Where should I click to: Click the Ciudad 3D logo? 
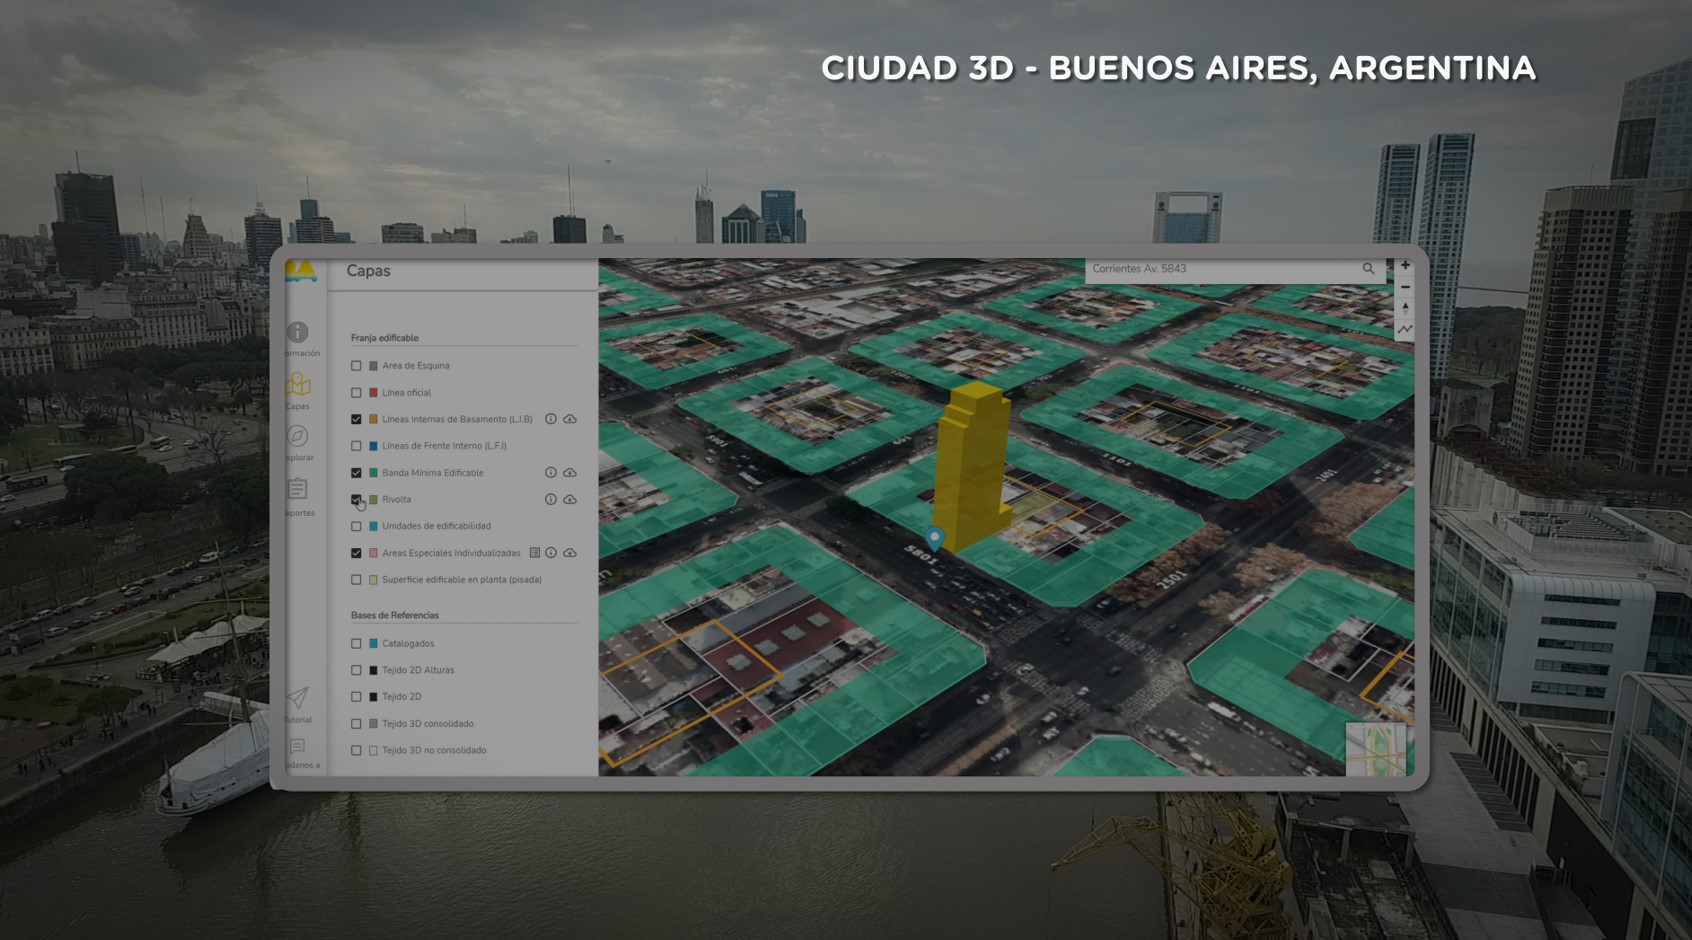(300, 271)
